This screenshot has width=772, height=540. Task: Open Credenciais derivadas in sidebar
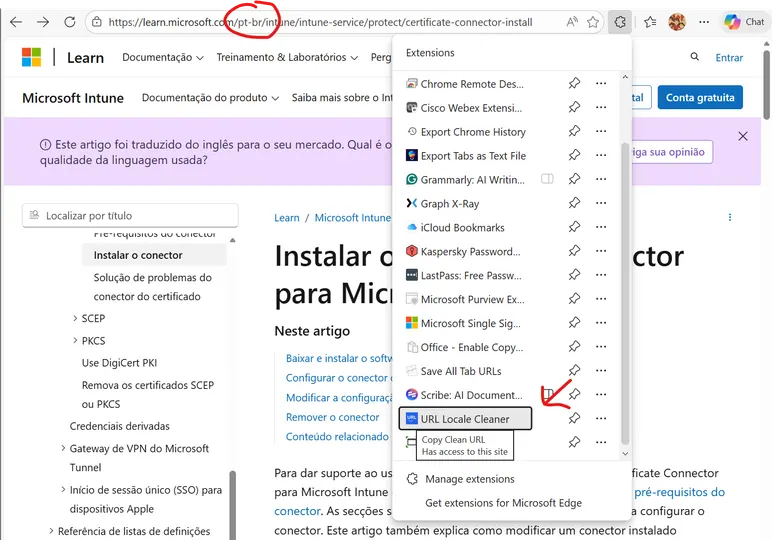(120, 426)
